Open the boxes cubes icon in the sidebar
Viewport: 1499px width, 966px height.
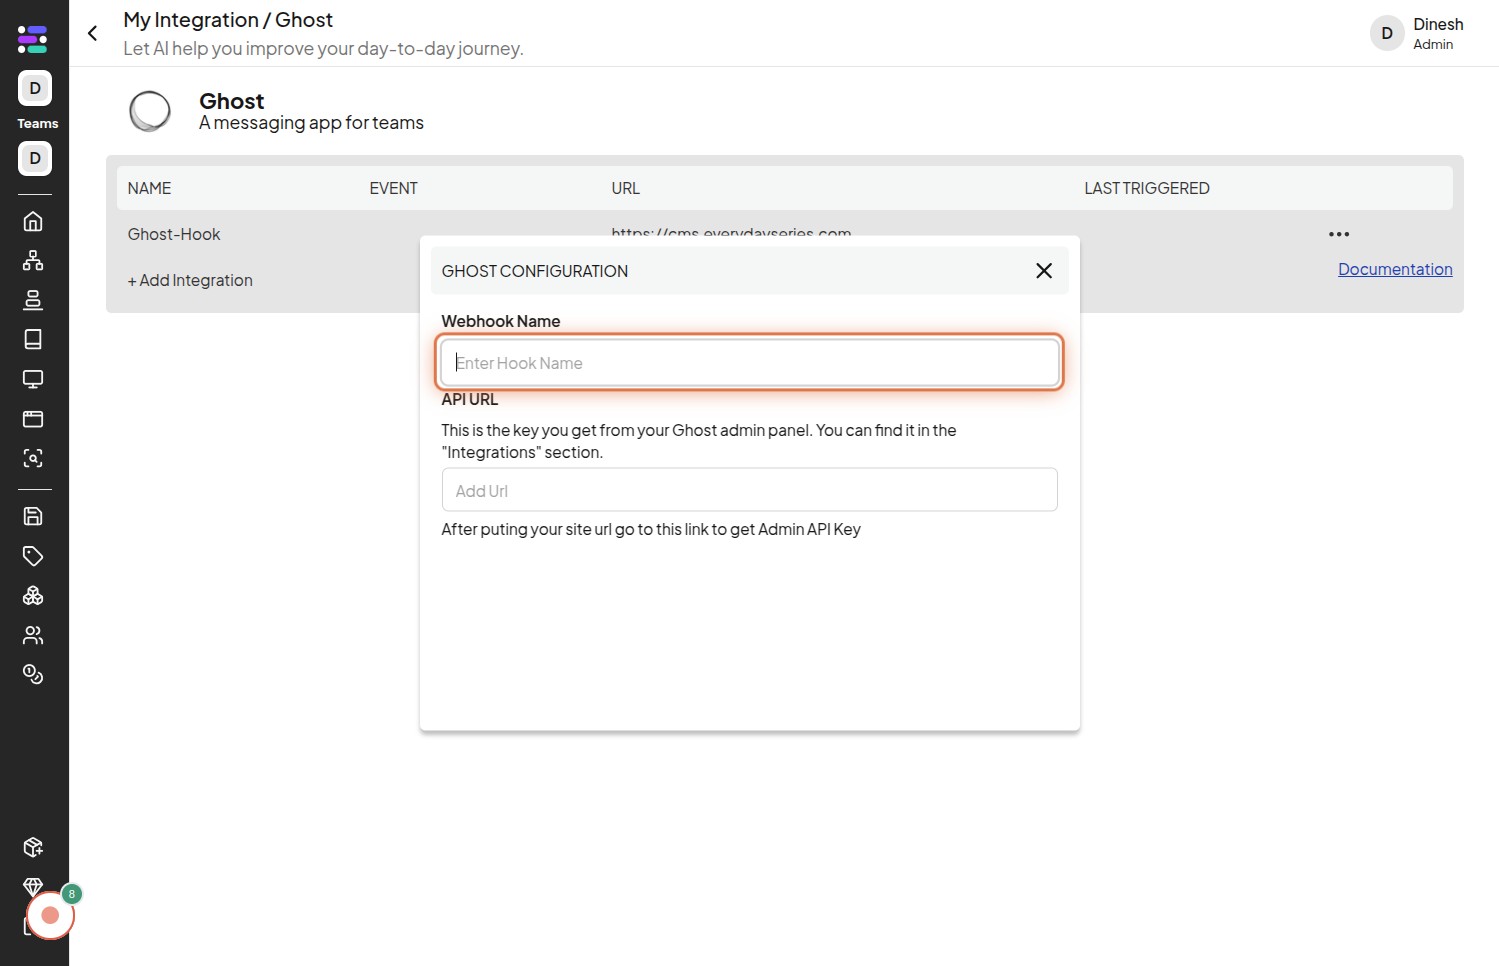(x=33, y=595)
